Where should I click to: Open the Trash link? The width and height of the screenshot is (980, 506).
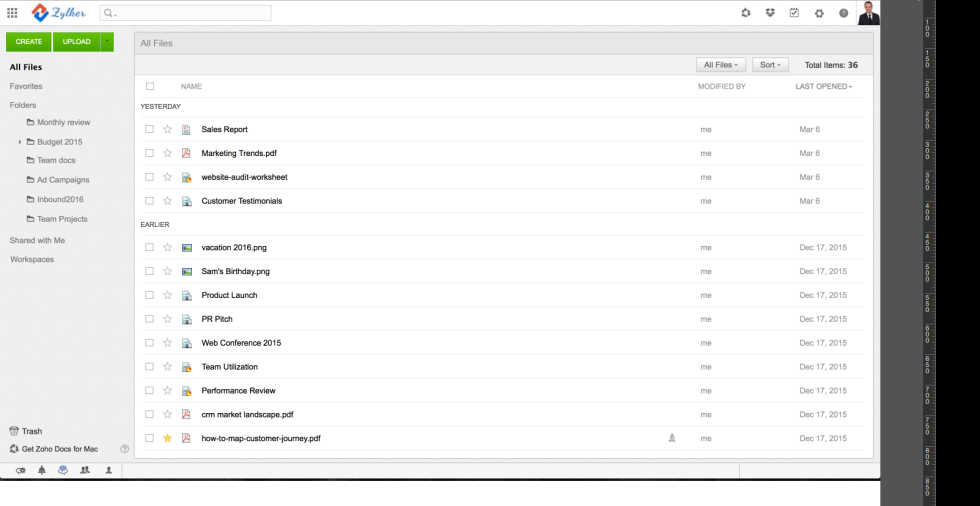pyautogui.click(x=32, y=431)
